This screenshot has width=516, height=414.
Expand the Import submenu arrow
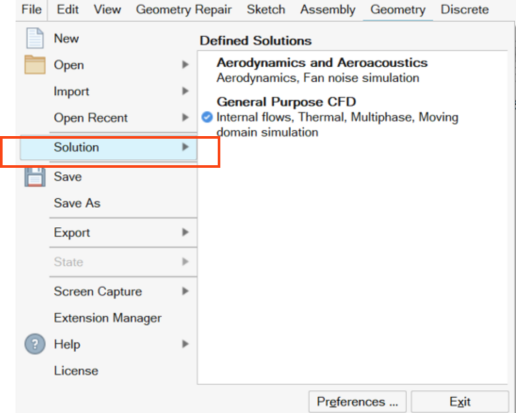coord(185,91)
